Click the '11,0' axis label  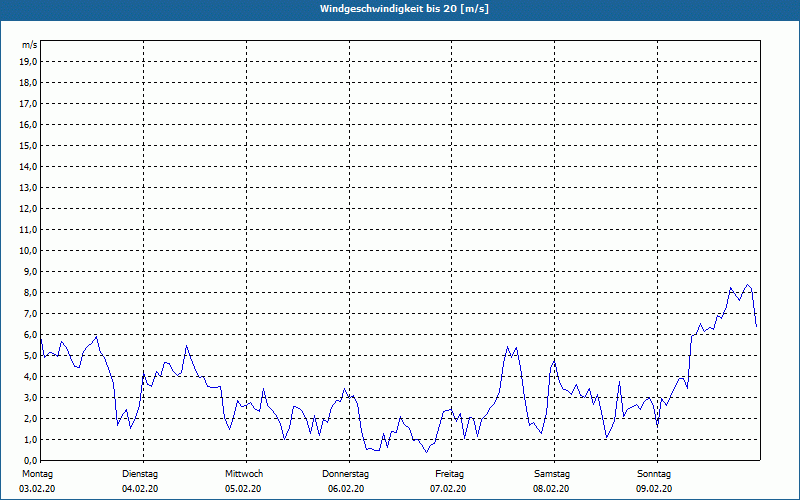tap(28, 230)
